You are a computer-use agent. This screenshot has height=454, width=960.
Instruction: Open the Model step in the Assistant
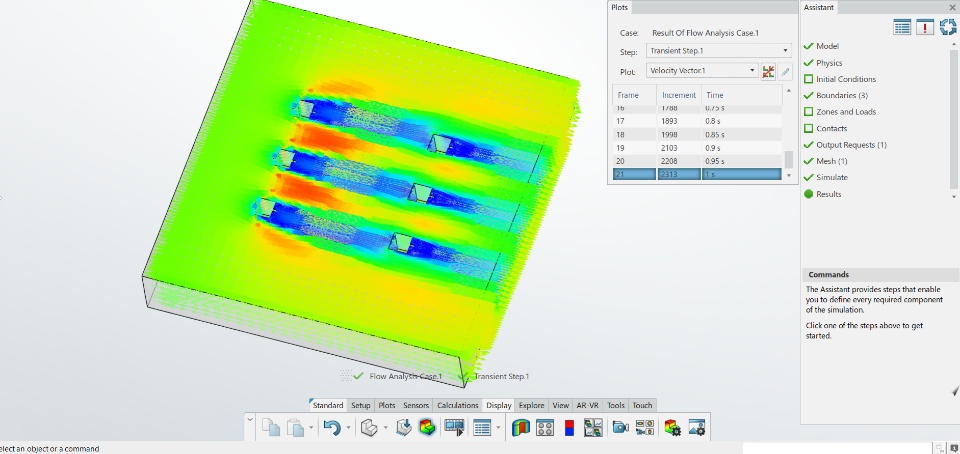point(827,47)
